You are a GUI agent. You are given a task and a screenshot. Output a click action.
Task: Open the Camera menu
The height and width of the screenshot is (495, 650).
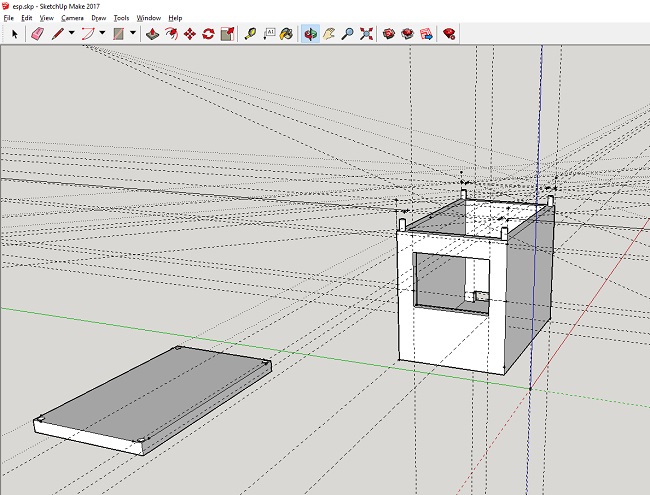[72, 18]
